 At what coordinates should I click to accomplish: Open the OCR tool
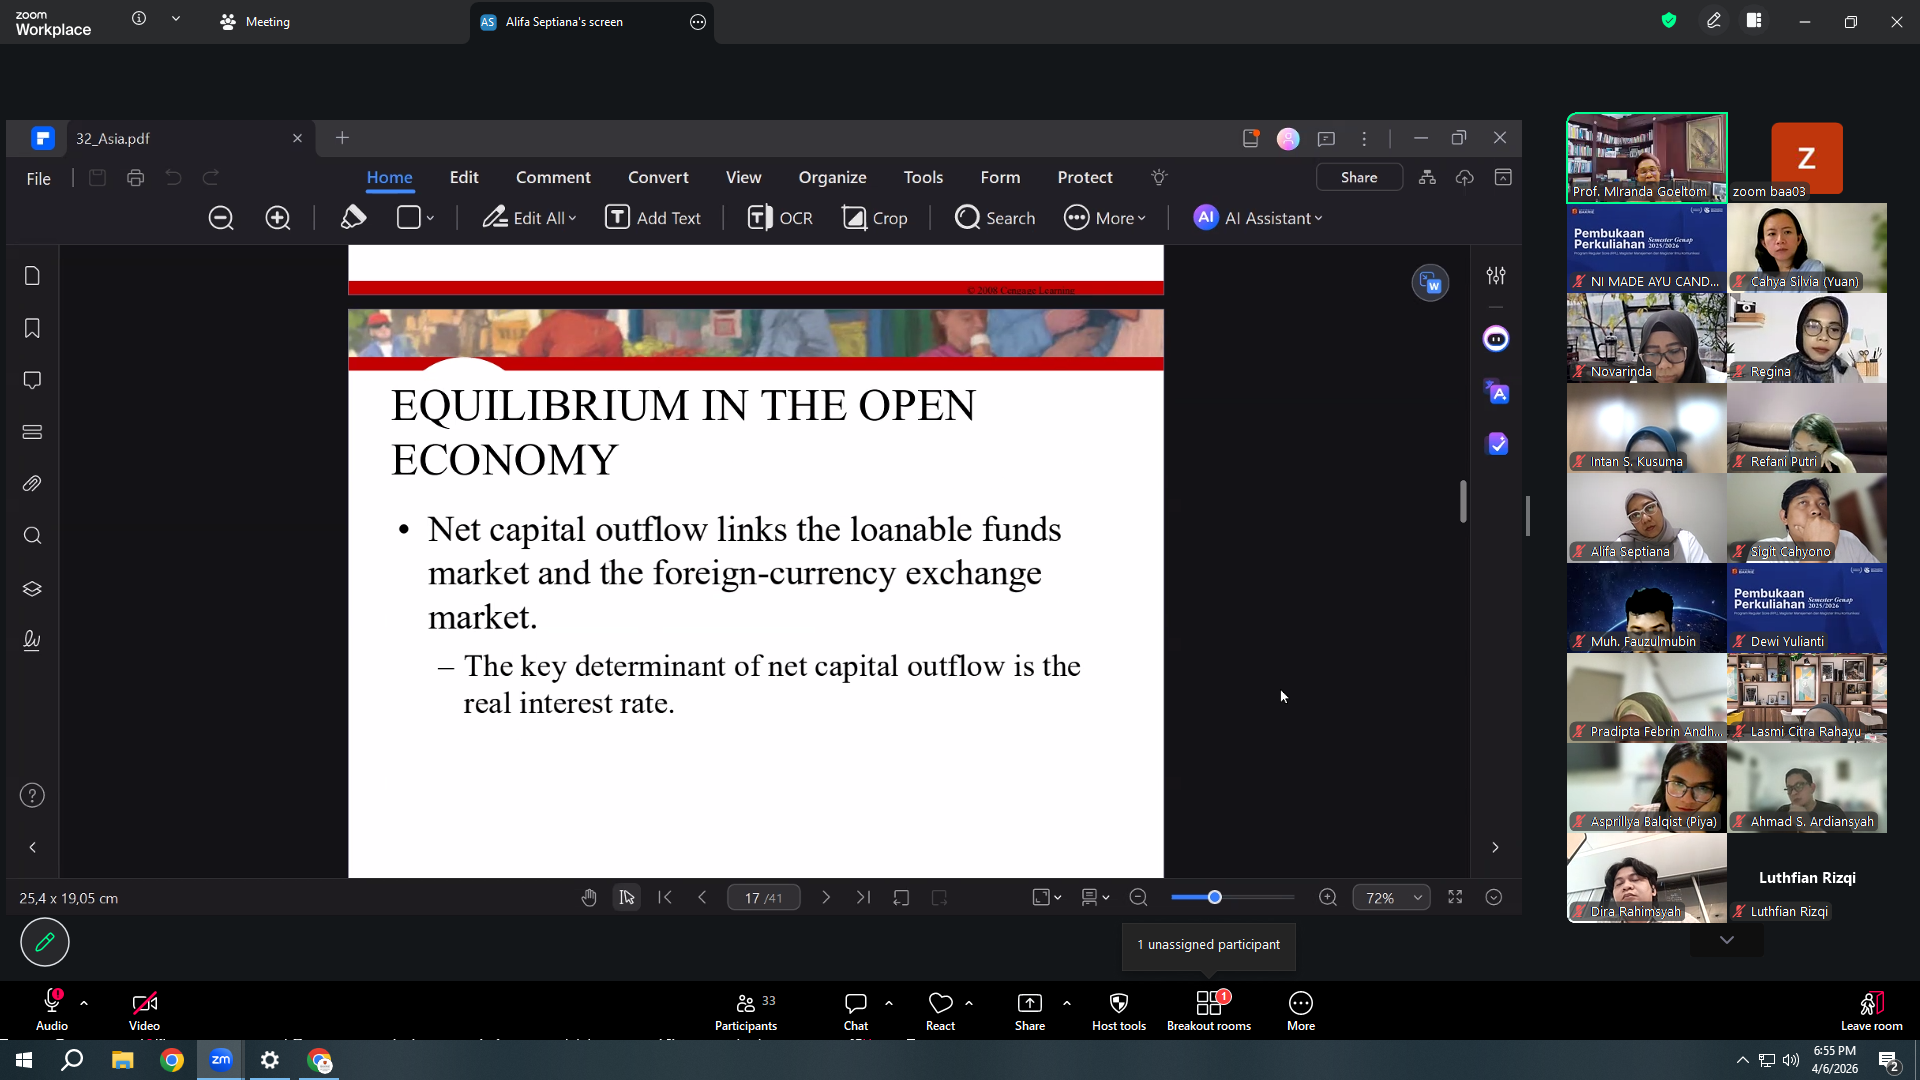tap(780, 218)
